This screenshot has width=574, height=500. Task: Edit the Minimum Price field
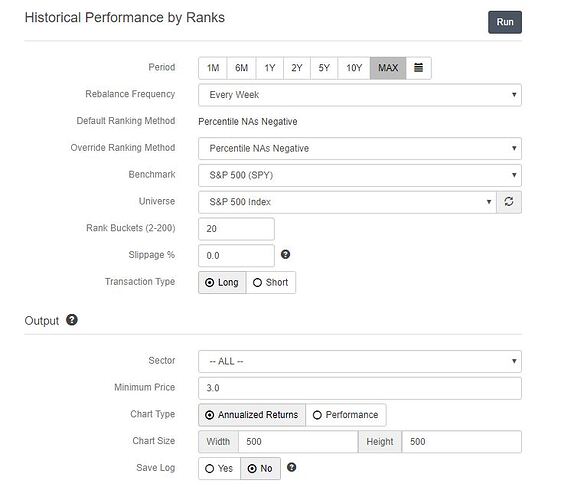pyautogui.click(x=360, y=388)
